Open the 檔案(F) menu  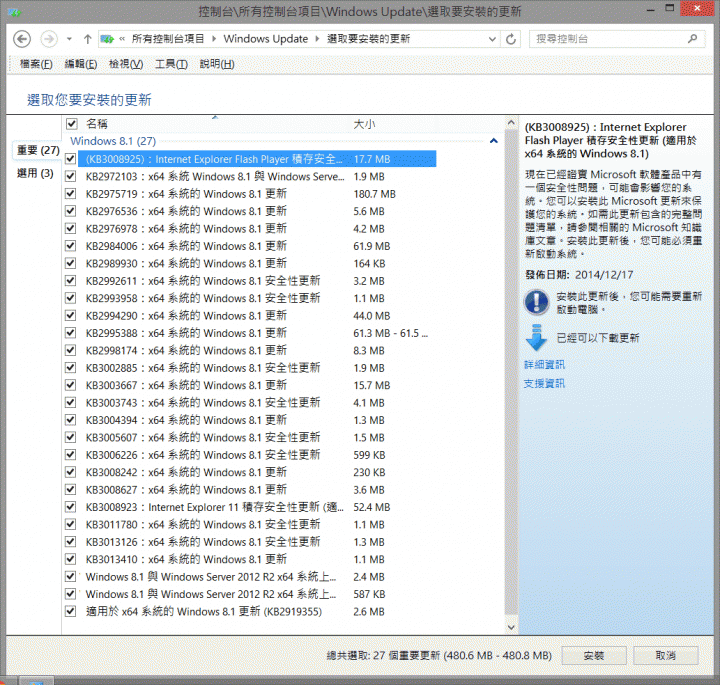[x=36, y=64]
